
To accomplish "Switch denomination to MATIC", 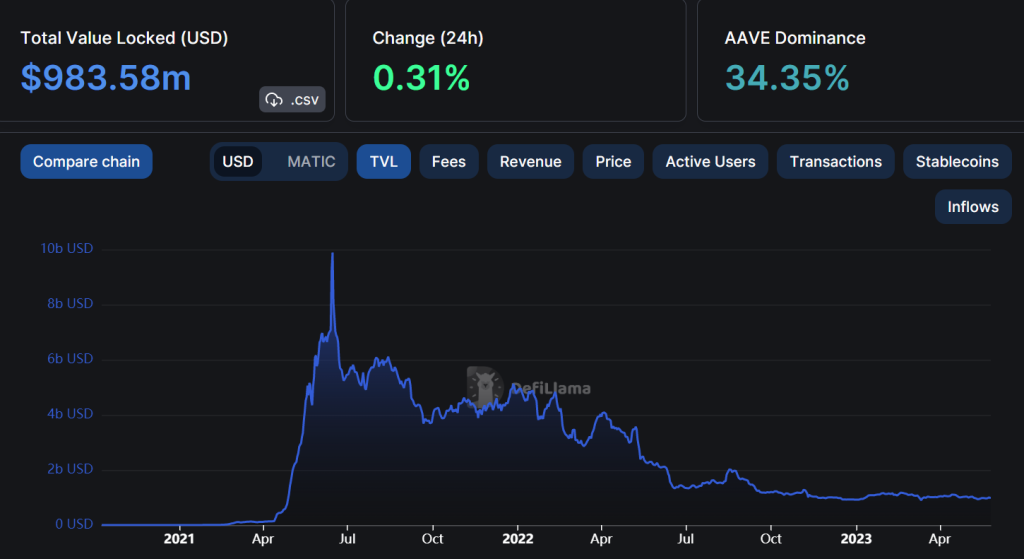I will point(311,161).
